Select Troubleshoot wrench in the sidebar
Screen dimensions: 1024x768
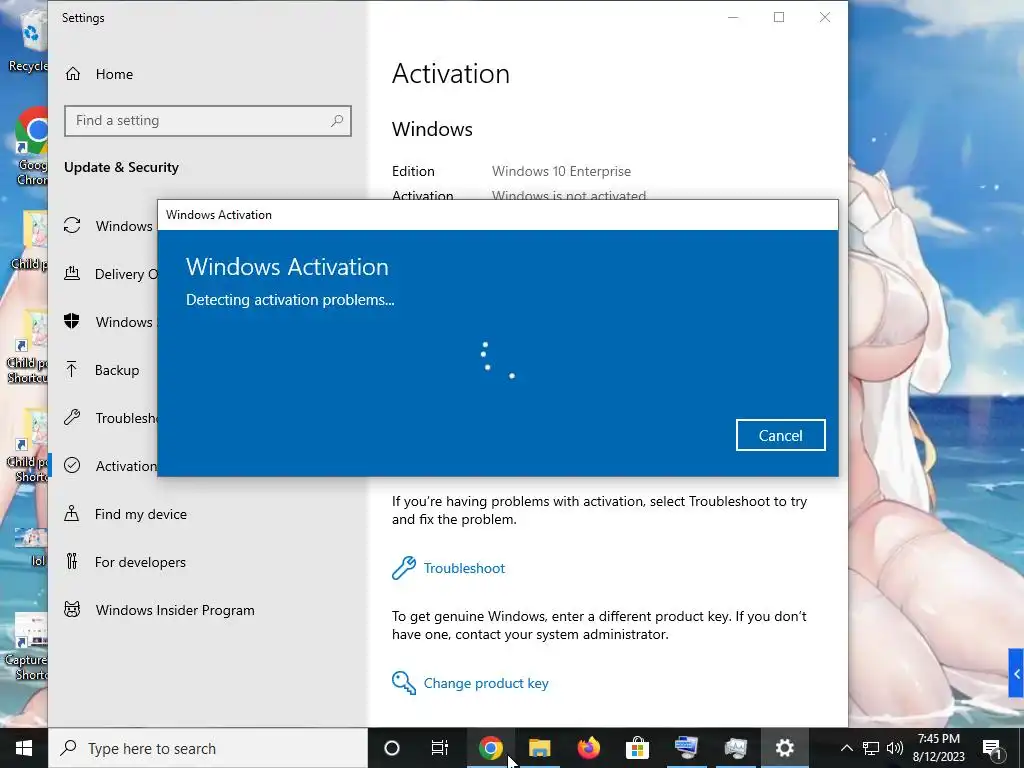[x=72, y=417]
